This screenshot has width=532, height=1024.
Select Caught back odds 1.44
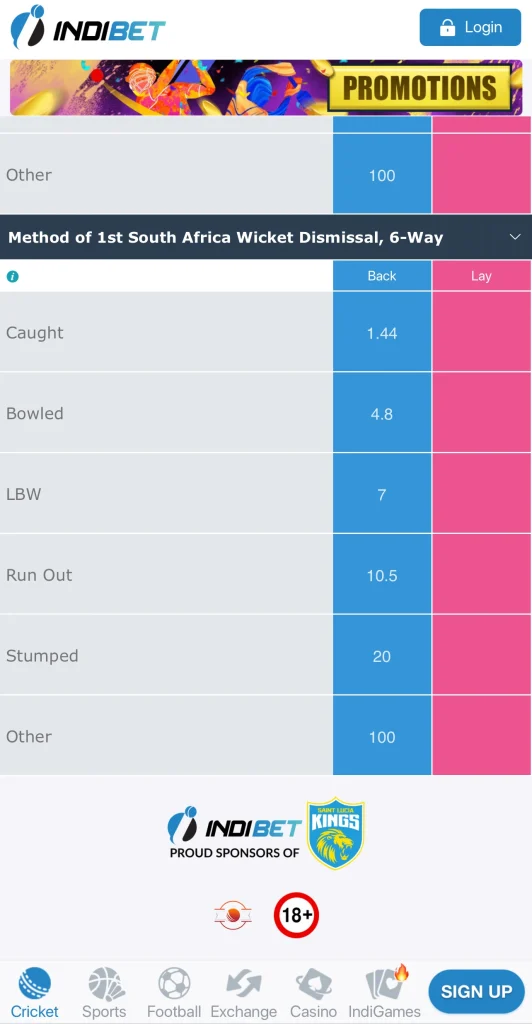pos(382,332)
